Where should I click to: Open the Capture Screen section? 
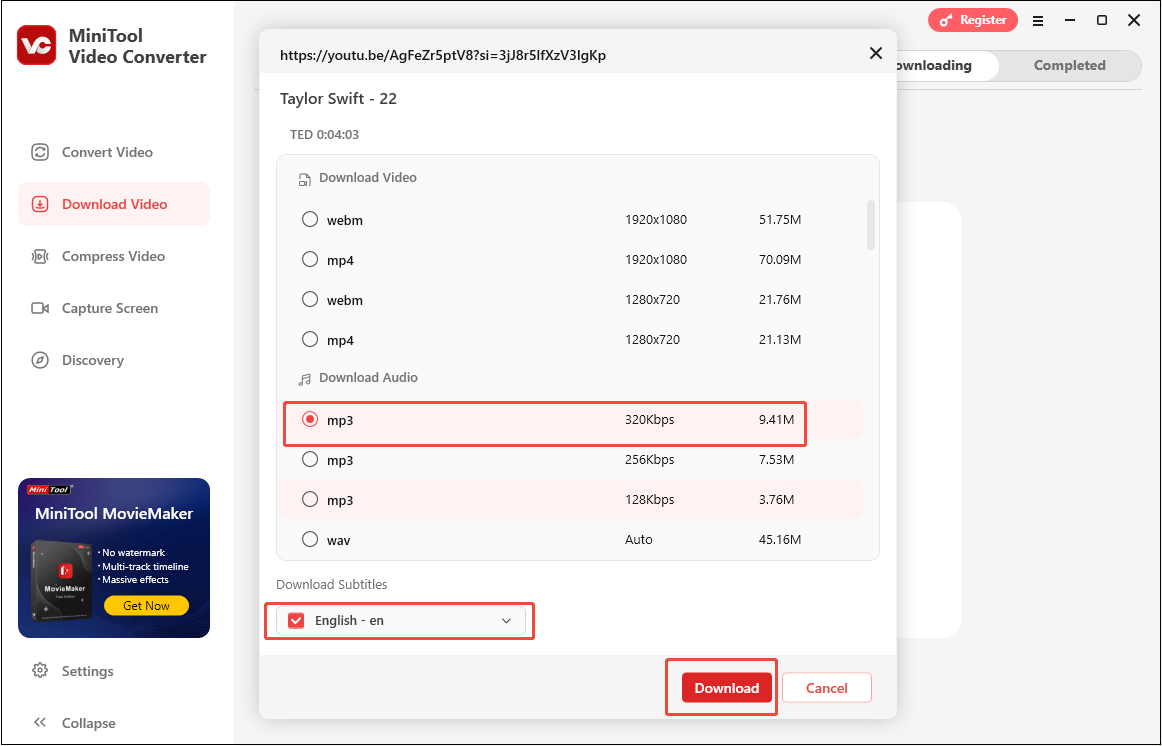[114, 308]
